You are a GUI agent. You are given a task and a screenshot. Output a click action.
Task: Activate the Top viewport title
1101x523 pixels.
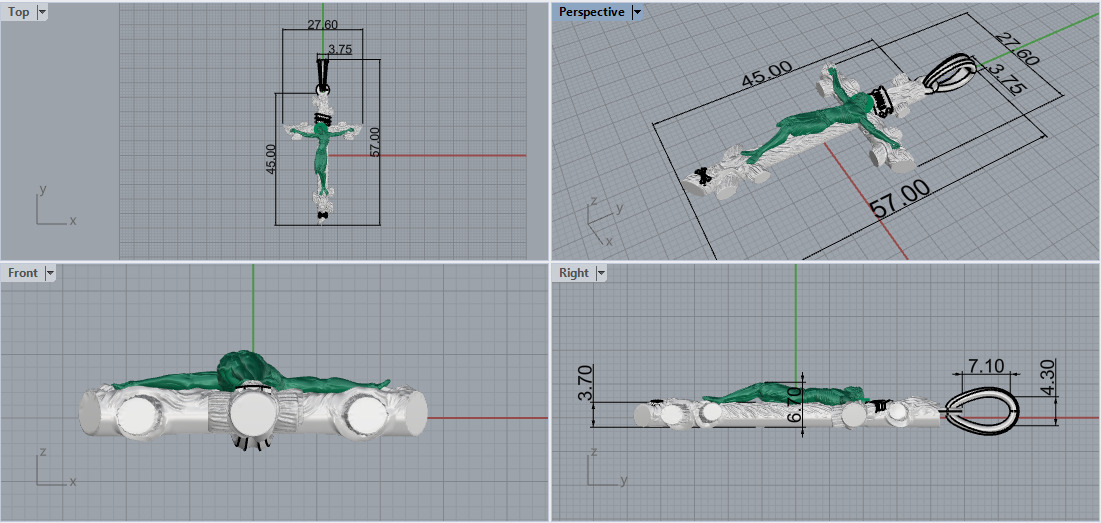[x=18, y=12]
